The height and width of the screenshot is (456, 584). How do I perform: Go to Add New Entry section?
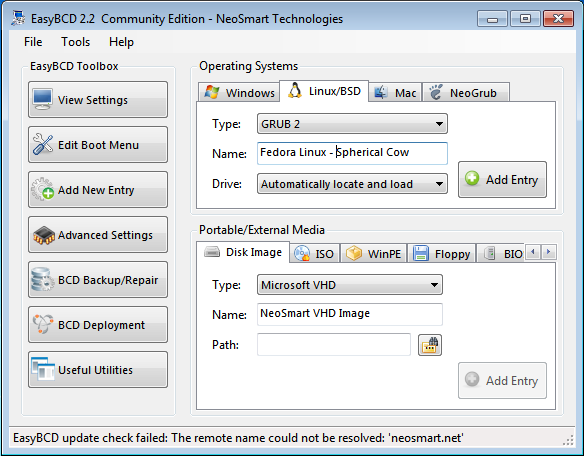[98, 190]
